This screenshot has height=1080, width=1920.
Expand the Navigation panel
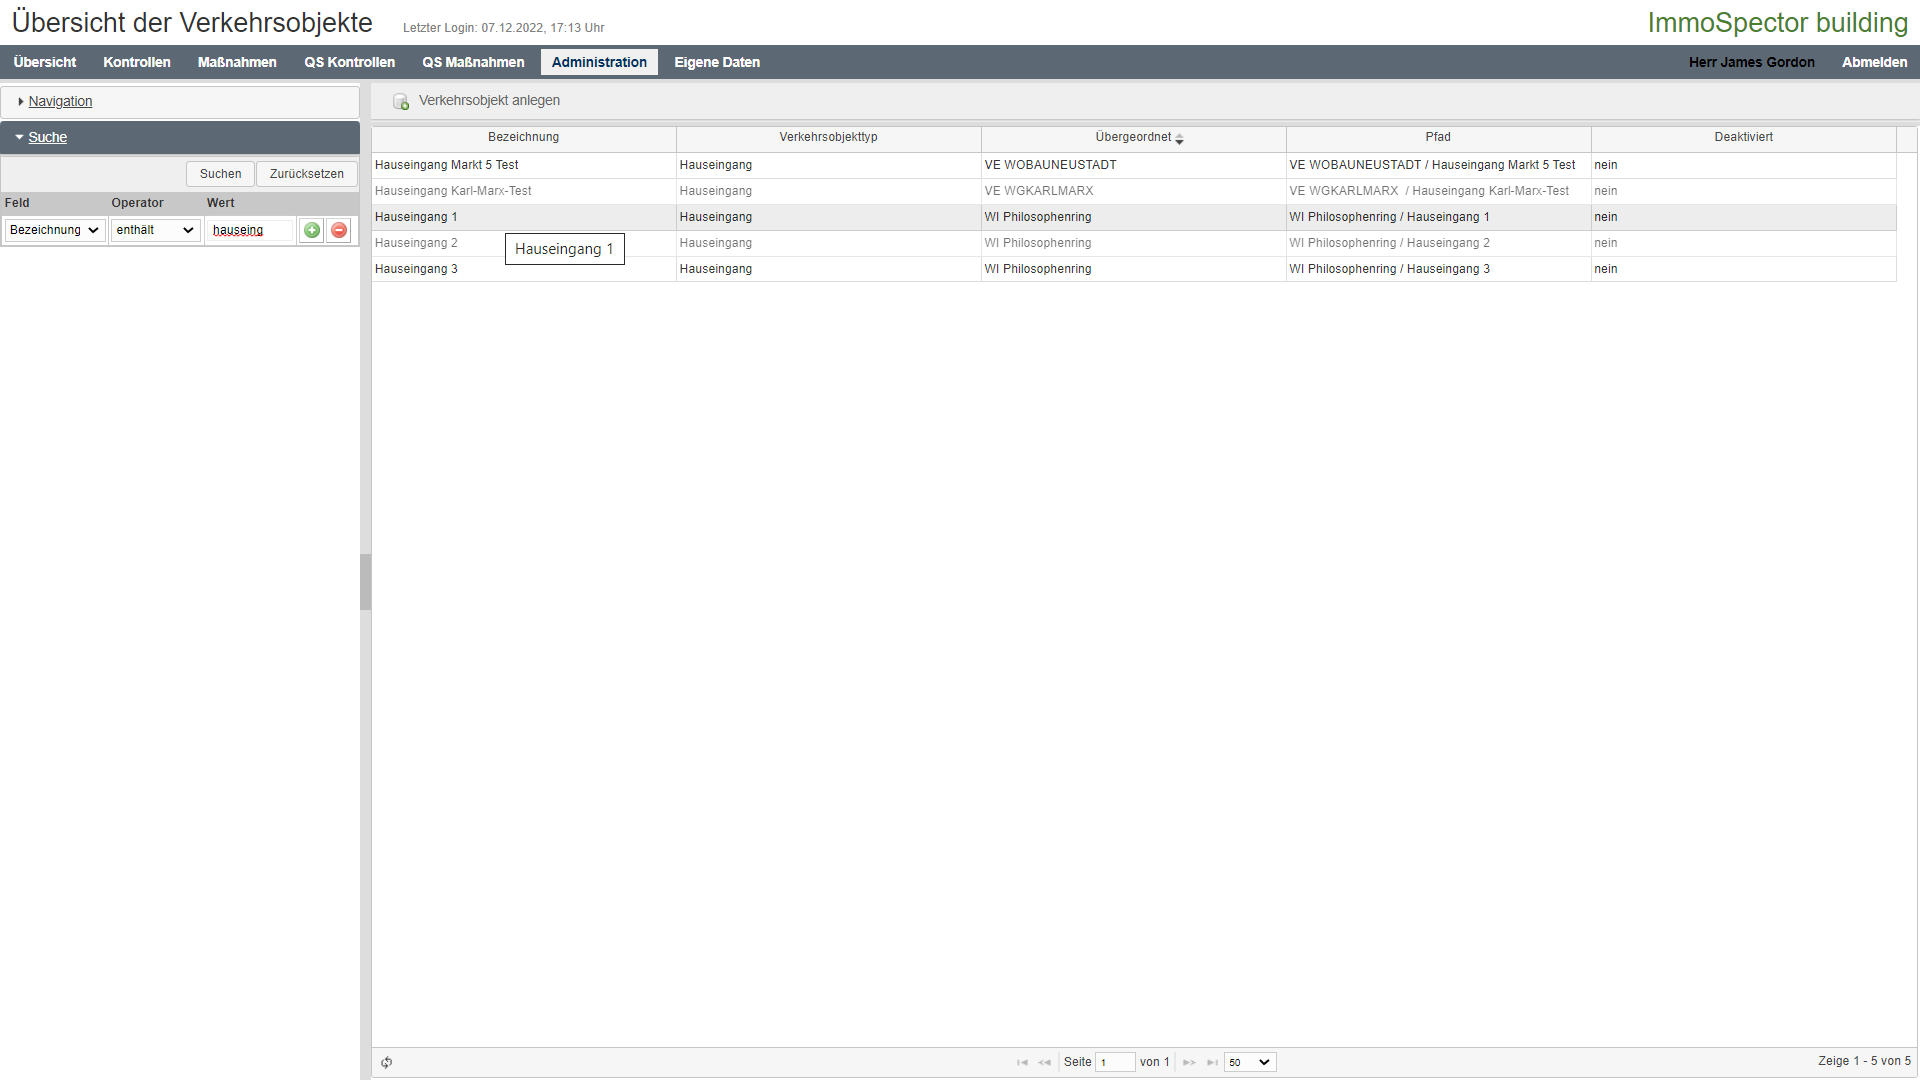pyautogui.click(x=60, y=102)
